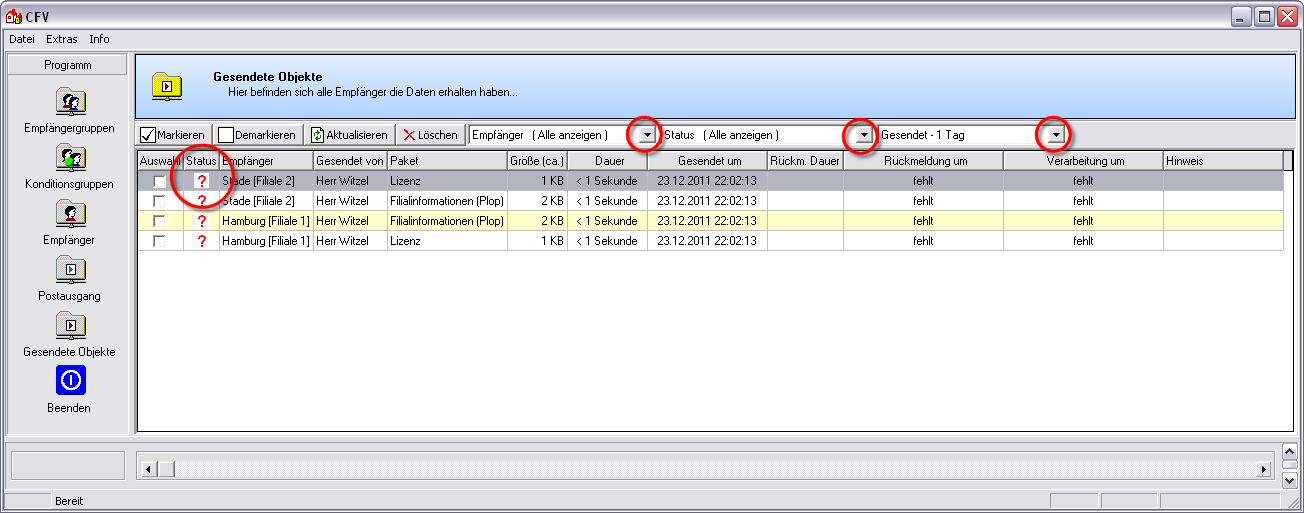
Task: Expand the Empfänger filter dropdown
Action: [647, 135]
